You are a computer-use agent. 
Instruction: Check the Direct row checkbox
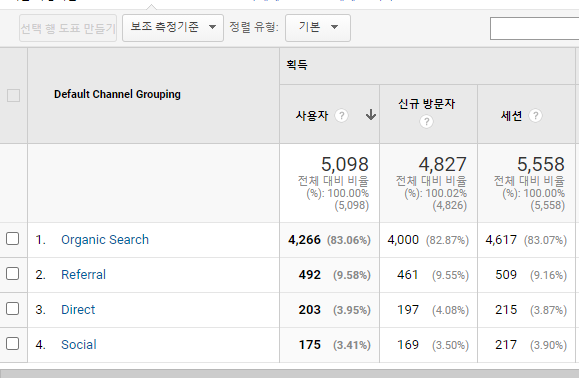click(x=13, y=308)
